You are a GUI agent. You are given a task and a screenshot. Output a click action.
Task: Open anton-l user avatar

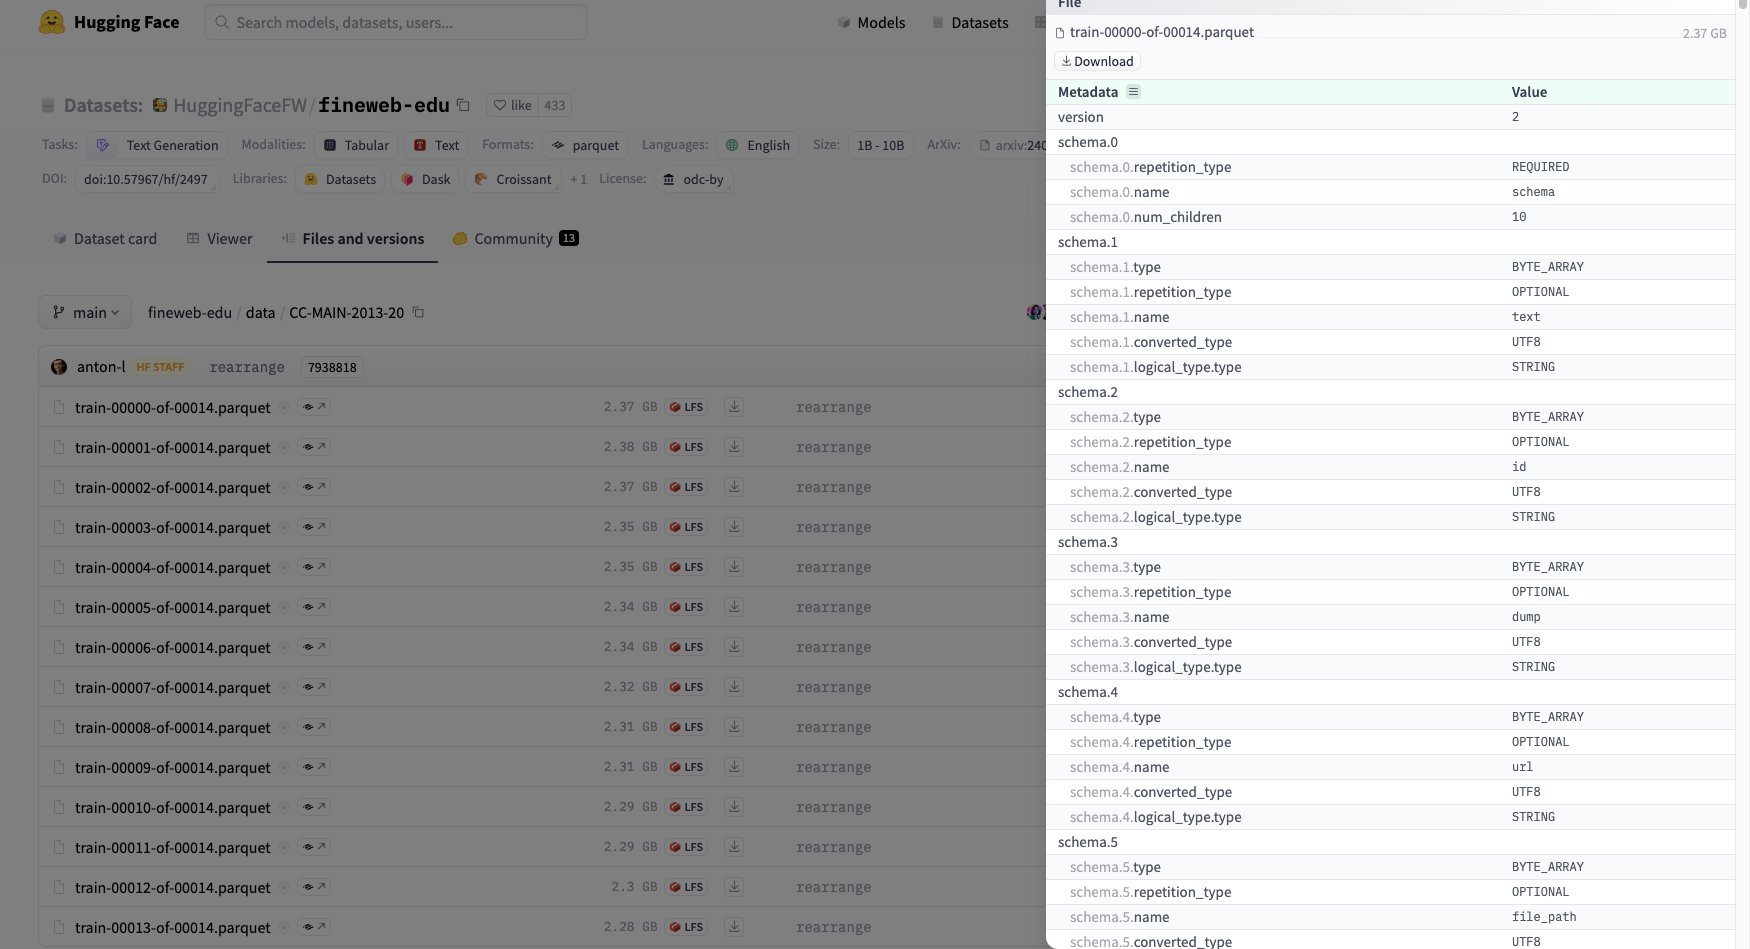click(59, 367)
